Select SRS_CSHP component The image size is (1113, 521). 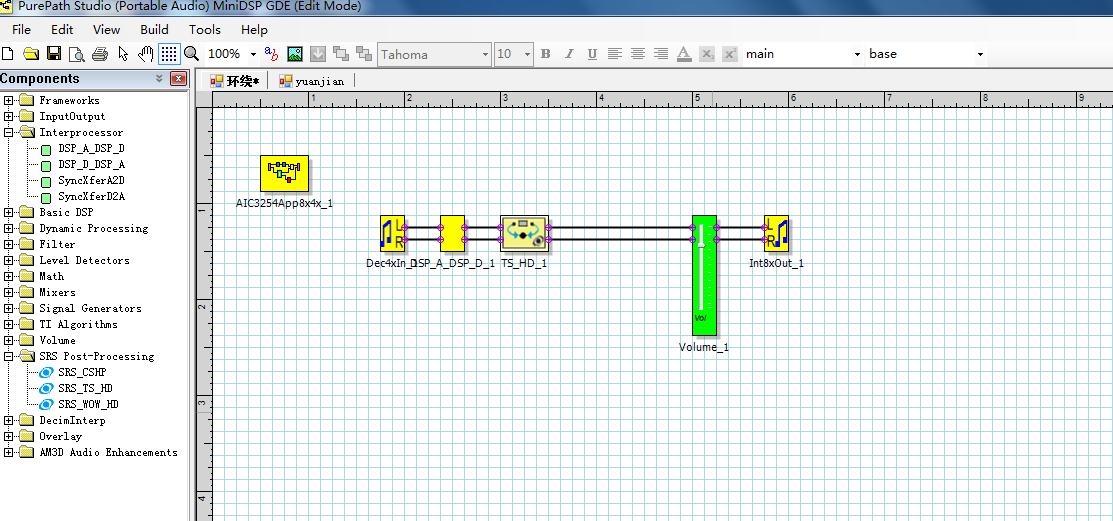[82, 373]
